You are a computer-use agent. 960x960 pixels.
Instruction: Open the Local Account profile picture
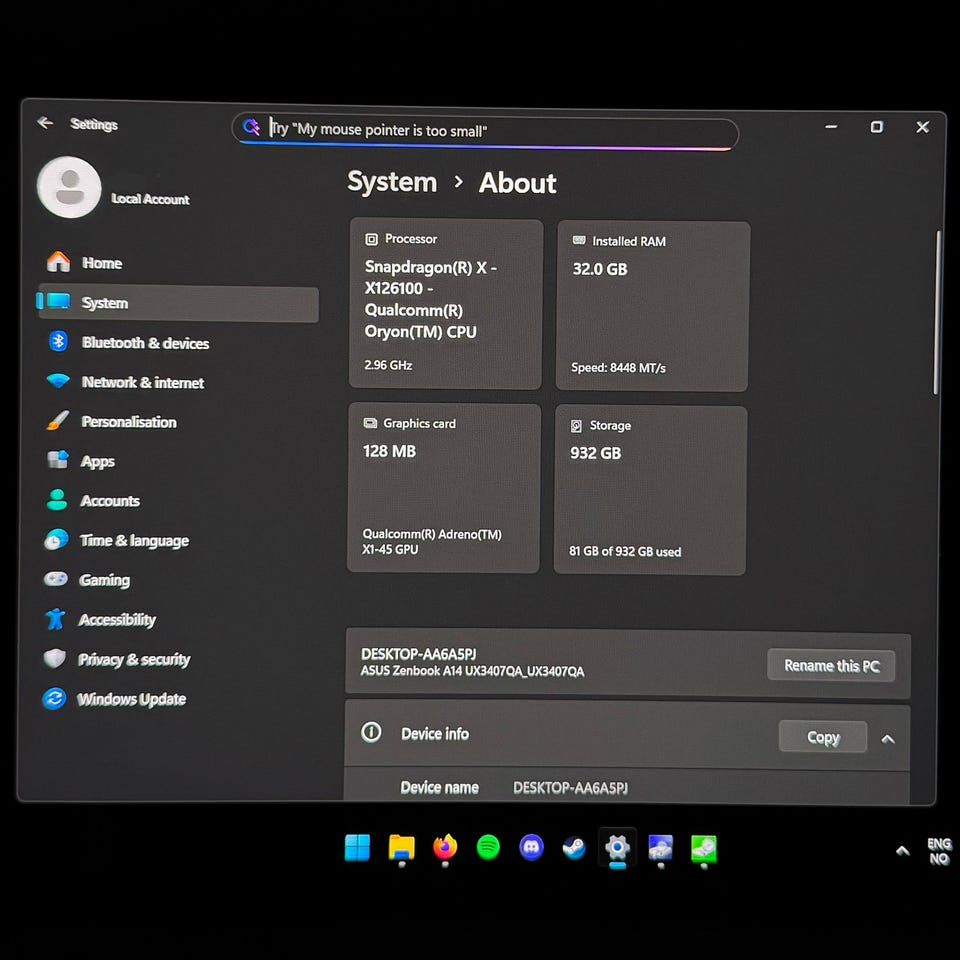point(69,187)
